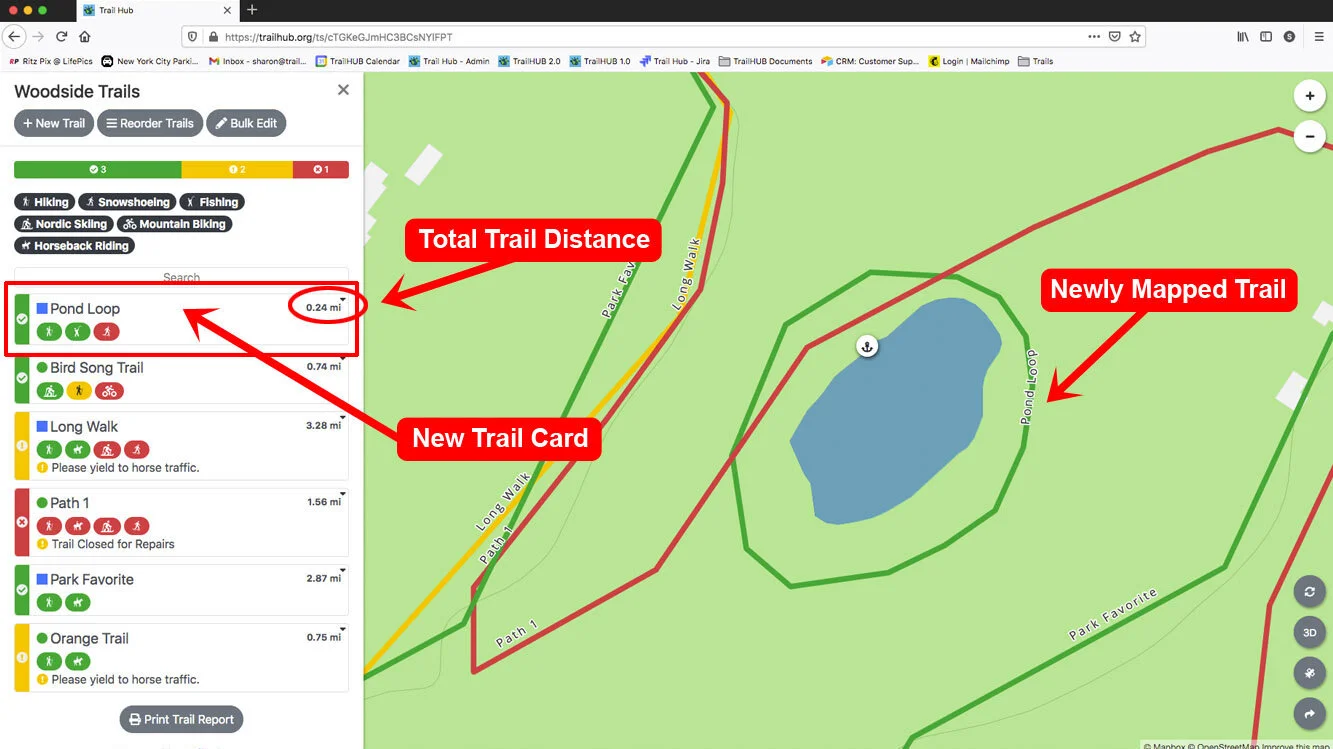Click the Print Trail Report button
This screenshot has height=749, width=1333.
(x=181, y=719)
